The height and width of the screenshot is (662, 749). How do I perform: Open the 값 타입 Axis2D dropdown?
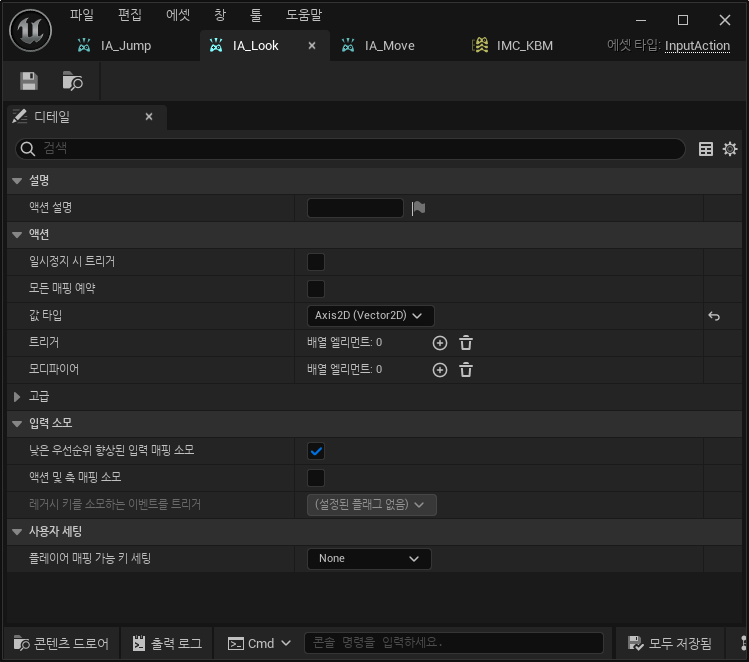(370, 316)
